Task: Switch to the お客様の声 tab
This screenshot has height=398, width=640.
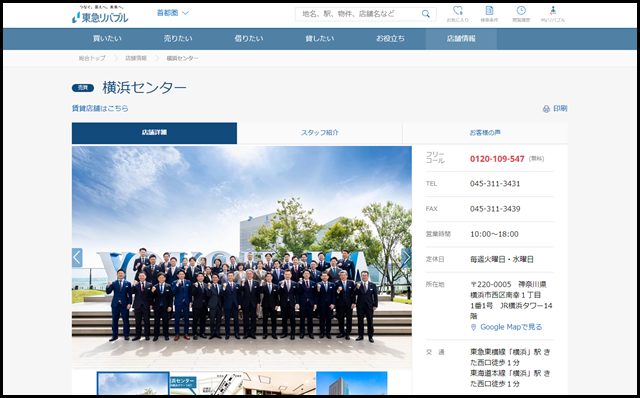Action: coord(485,133)
